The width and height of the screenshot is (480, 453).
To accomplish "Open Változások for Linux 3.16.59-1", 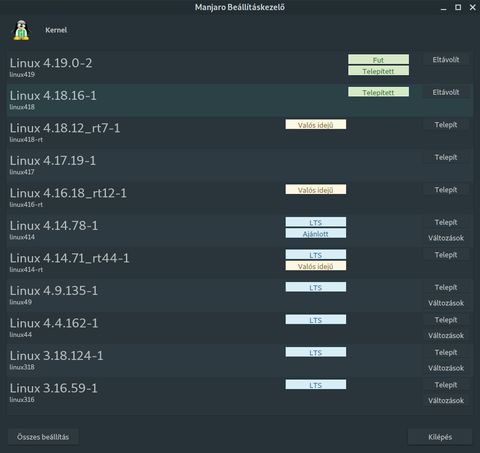I will point(446,400).
